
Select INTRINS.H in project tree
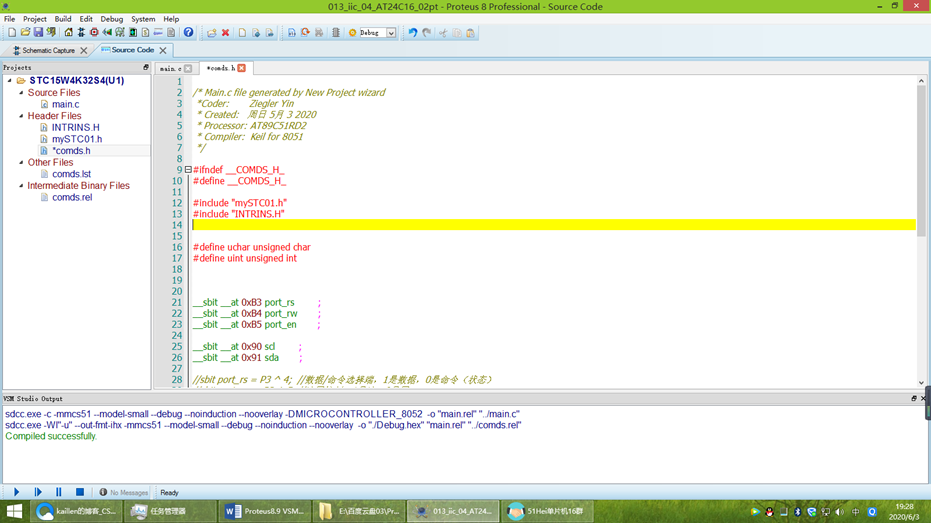click(75, 127)
